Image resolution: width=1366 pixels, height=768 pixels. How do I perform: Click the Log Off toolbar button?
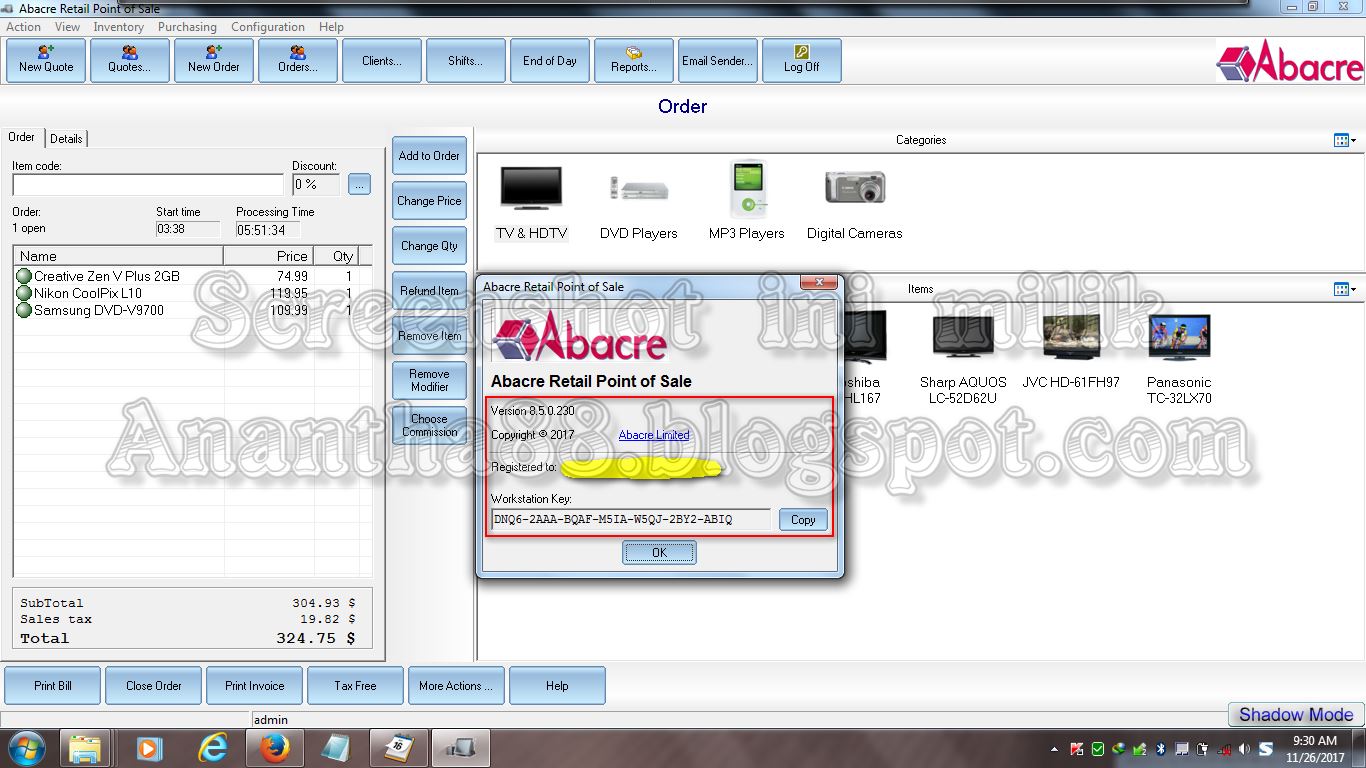coord(802,60)
